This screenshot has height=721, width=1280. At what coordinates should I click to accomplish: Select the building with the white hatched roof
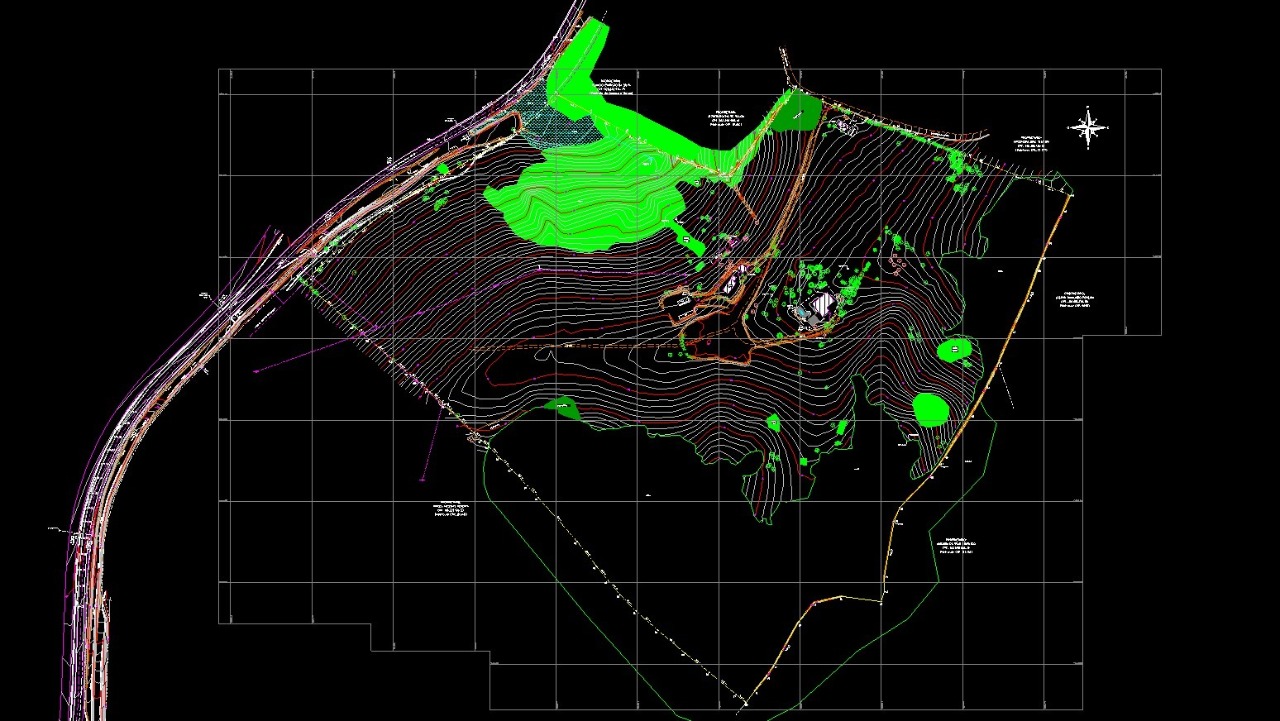coord(822,304)
